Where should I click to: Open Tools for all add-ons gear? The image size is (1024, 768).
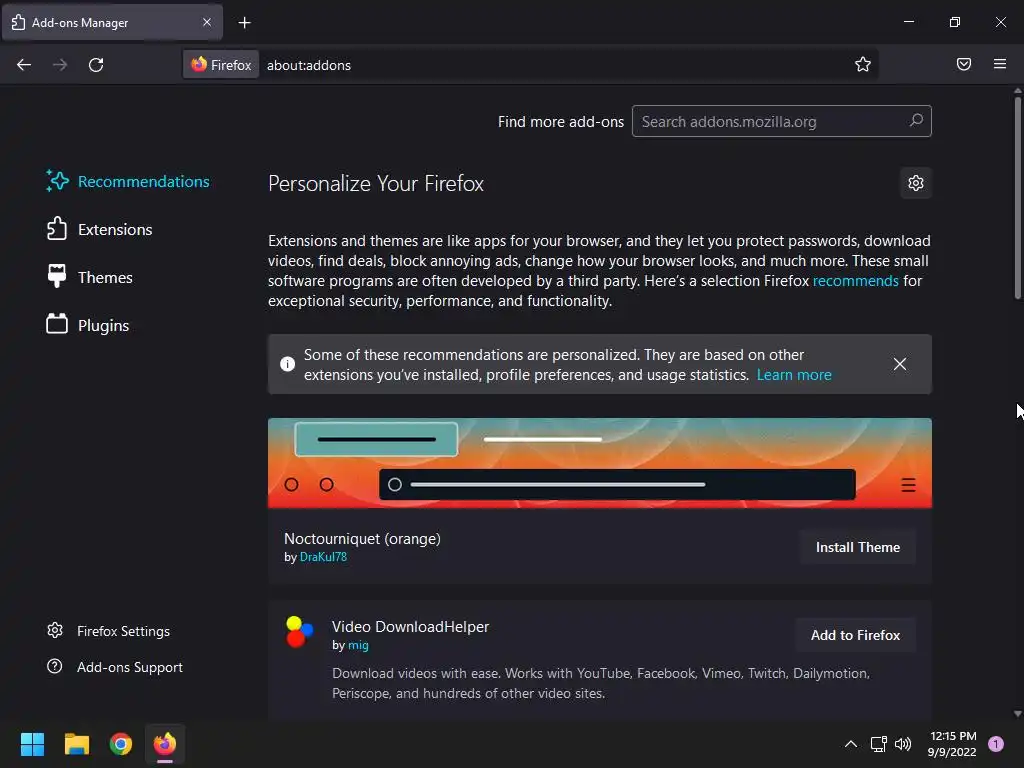tap(916, 183)
